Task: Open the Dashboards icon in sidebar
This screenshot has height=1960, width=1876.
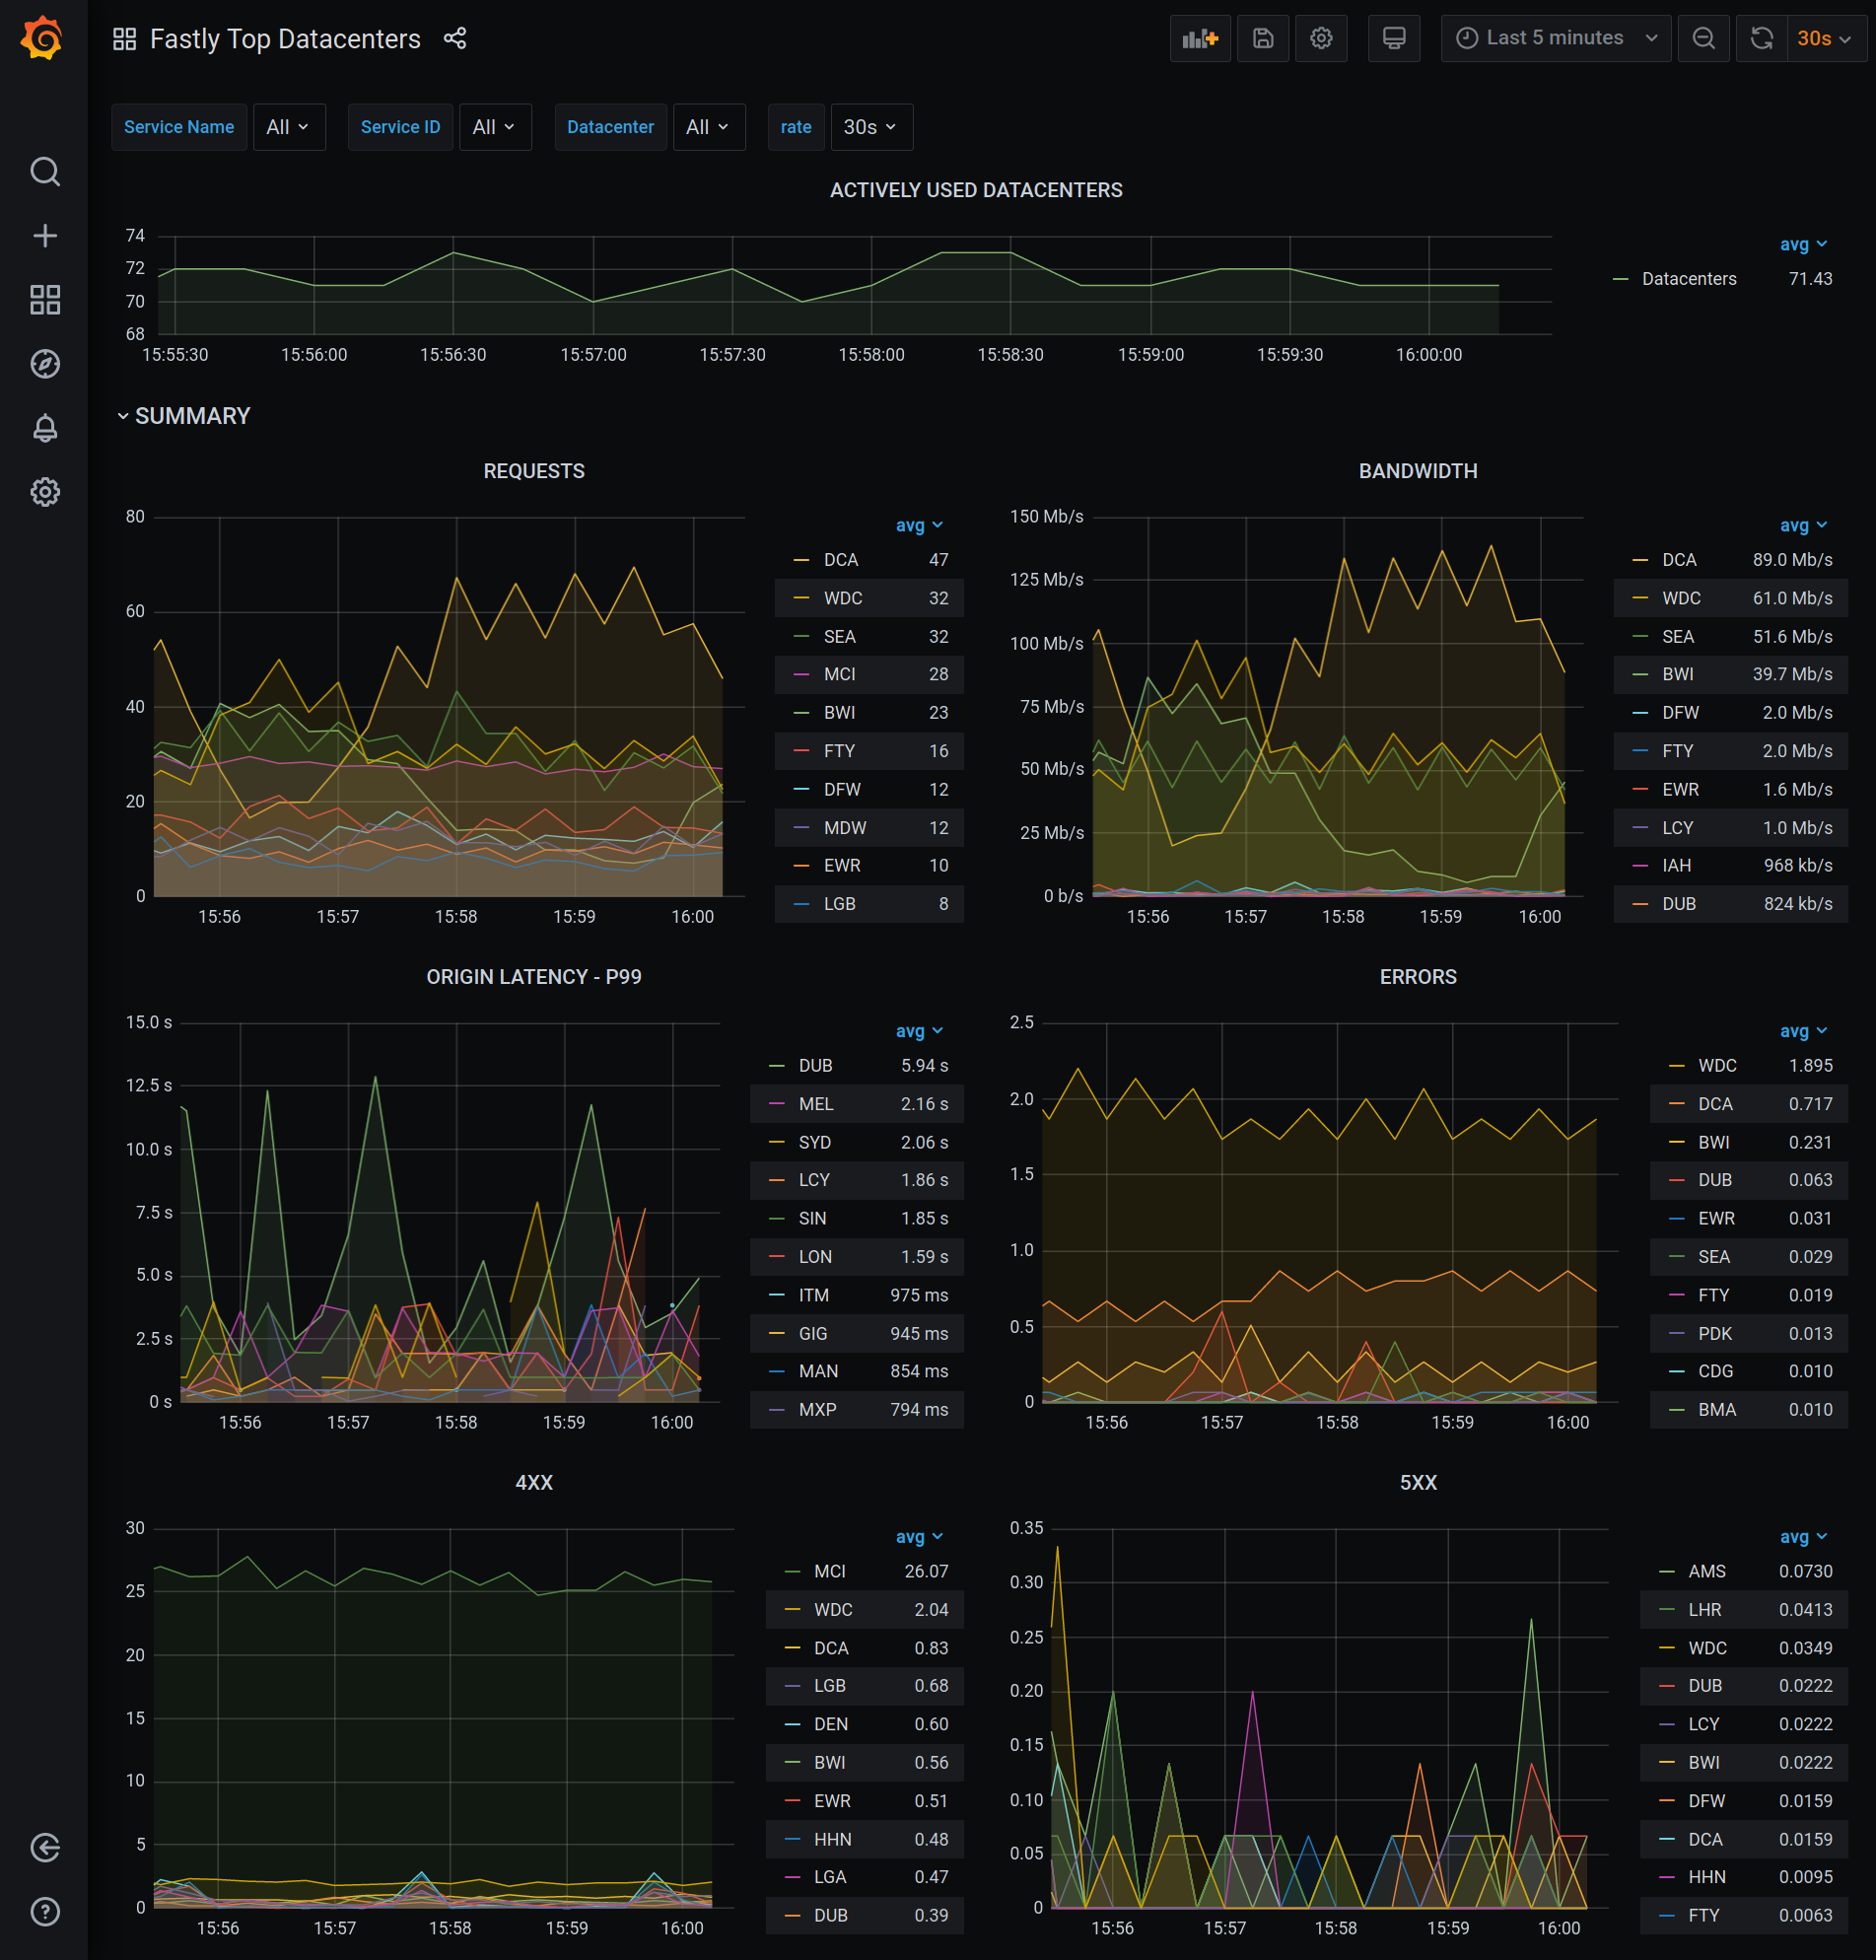Action: (x=45, y=300)
